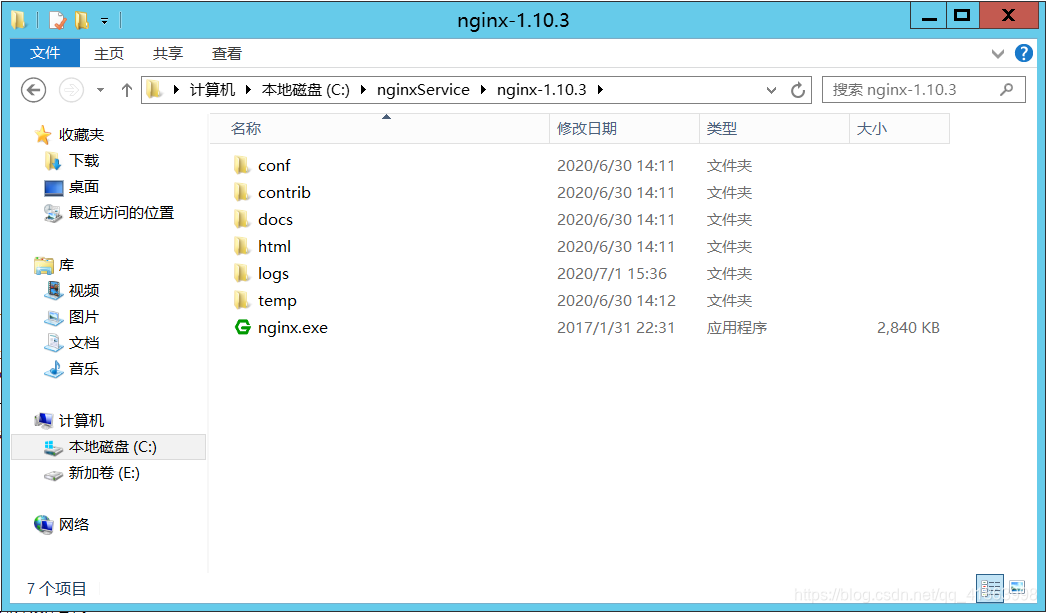The width and height of the screenshot is (1047, 613).
Task: Select 图片 library in sidebar
Action: (x=83, y=317)
